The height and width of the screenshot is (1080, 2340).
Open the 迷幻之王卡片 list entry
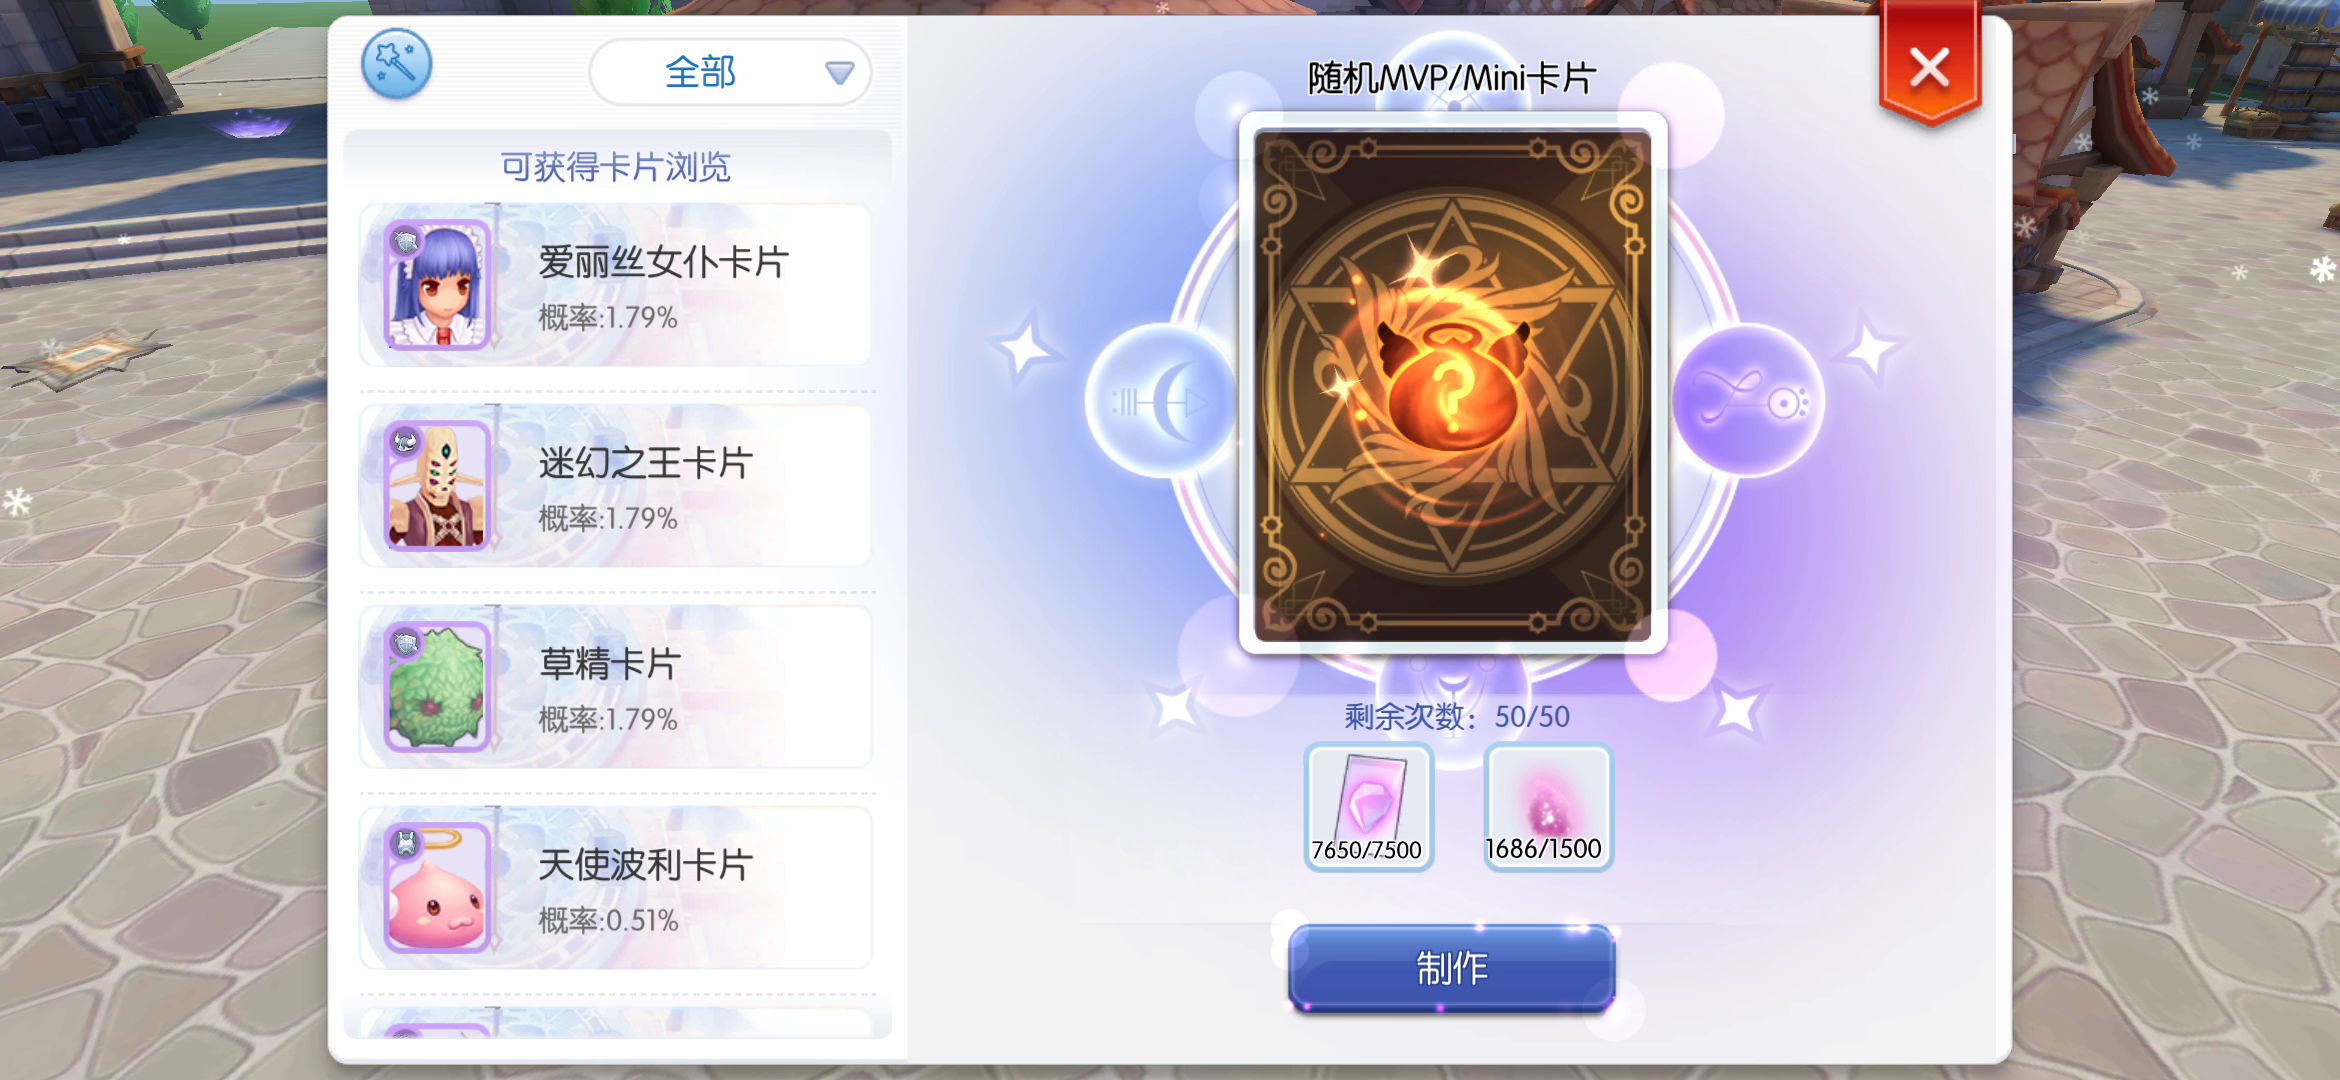[615, 486]
